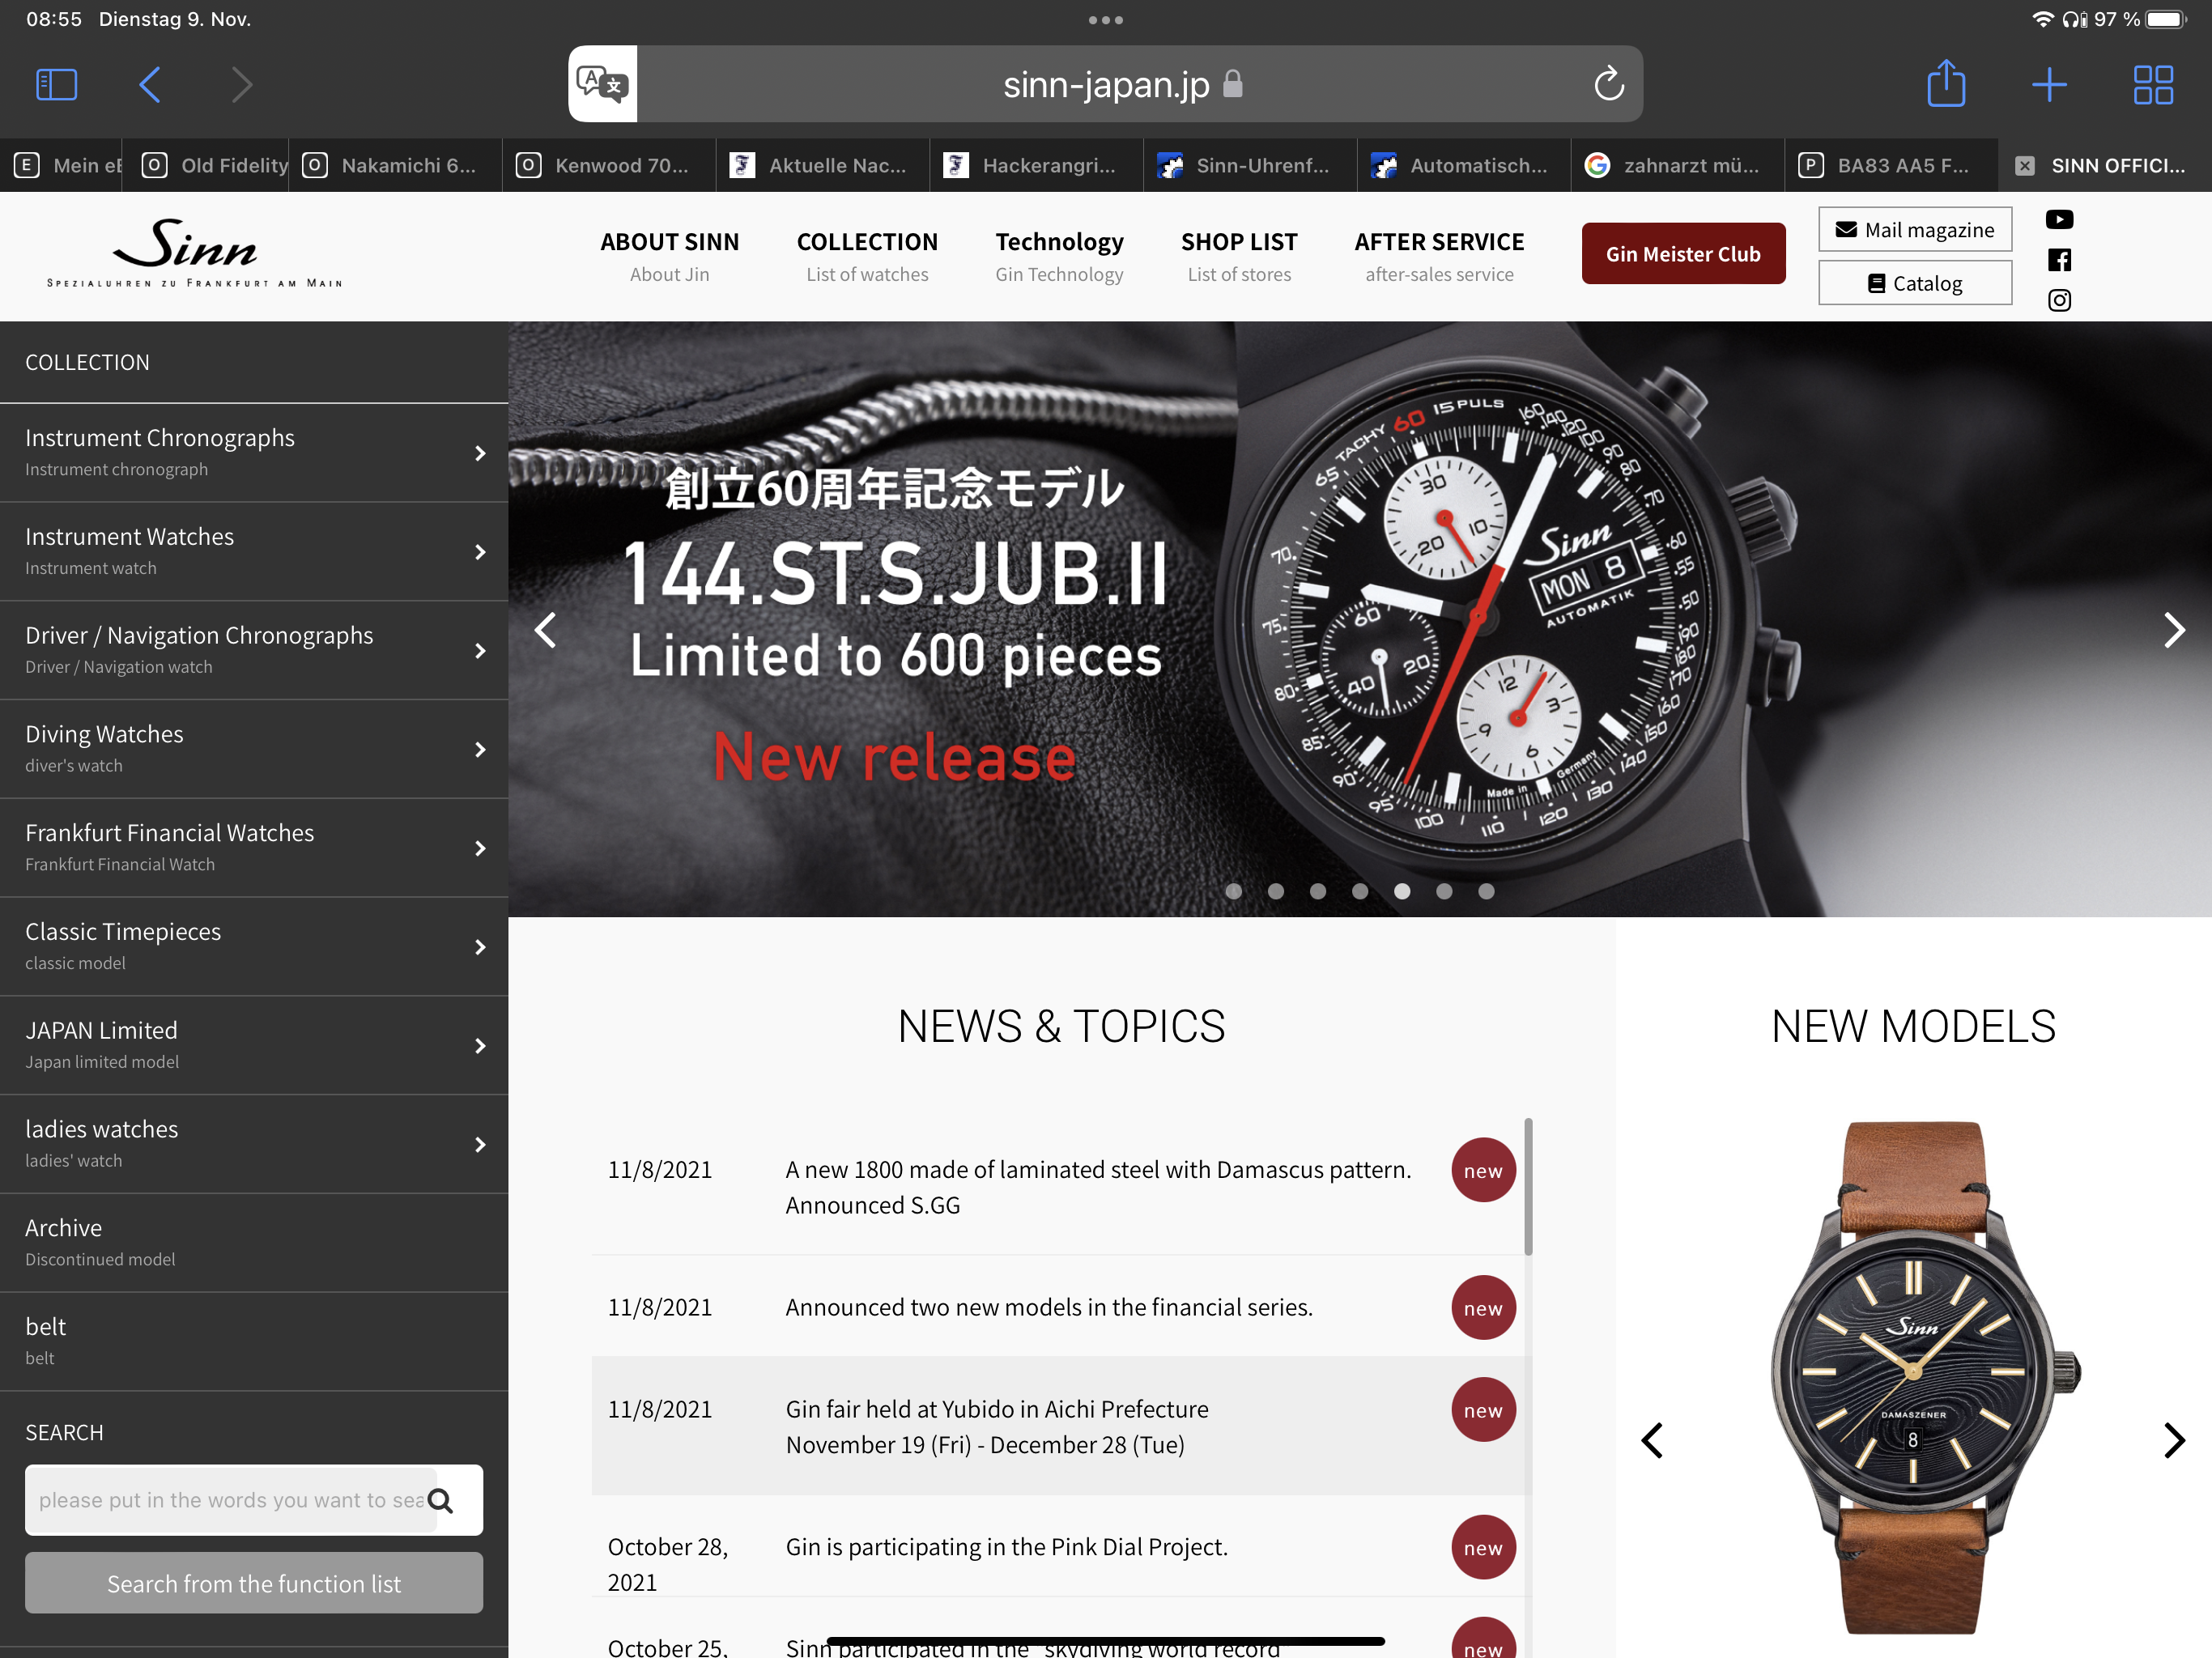Click the Gin Meister Club button
Image resolution: width=2212 pixels, height=1658 pixels.
click(1682, 254)
